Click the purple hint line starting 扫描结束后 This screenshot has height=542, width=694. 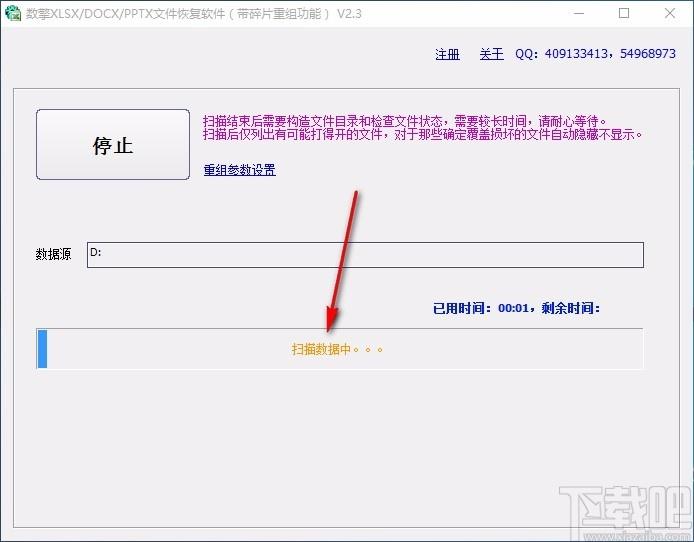[404, 121]
